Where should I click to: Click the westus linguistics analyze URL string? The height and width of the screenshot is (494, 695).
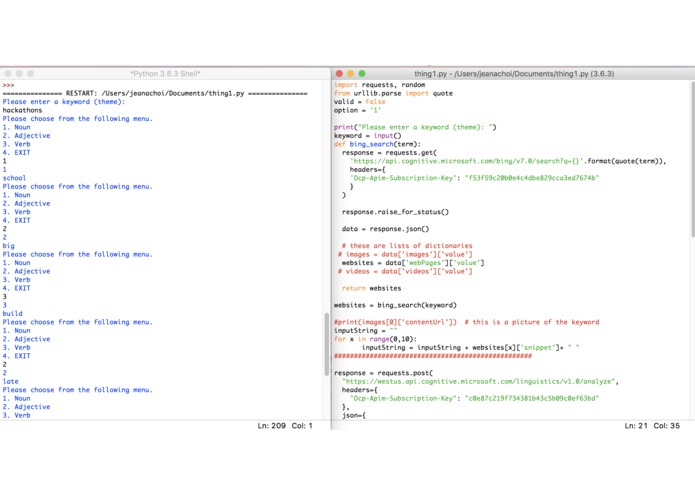click(480, 381)
